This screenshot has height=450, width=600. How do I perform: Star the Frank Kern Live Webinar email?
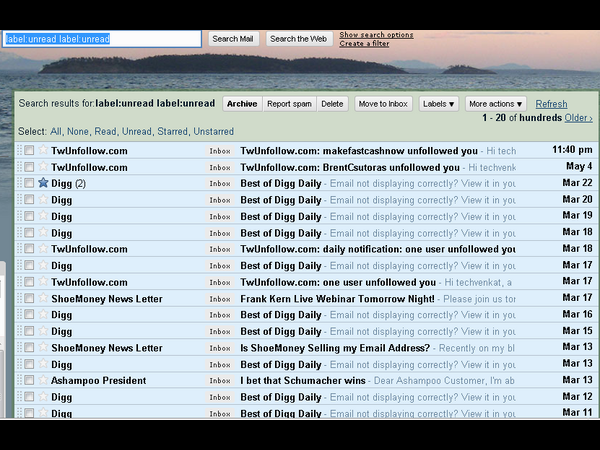43,299
